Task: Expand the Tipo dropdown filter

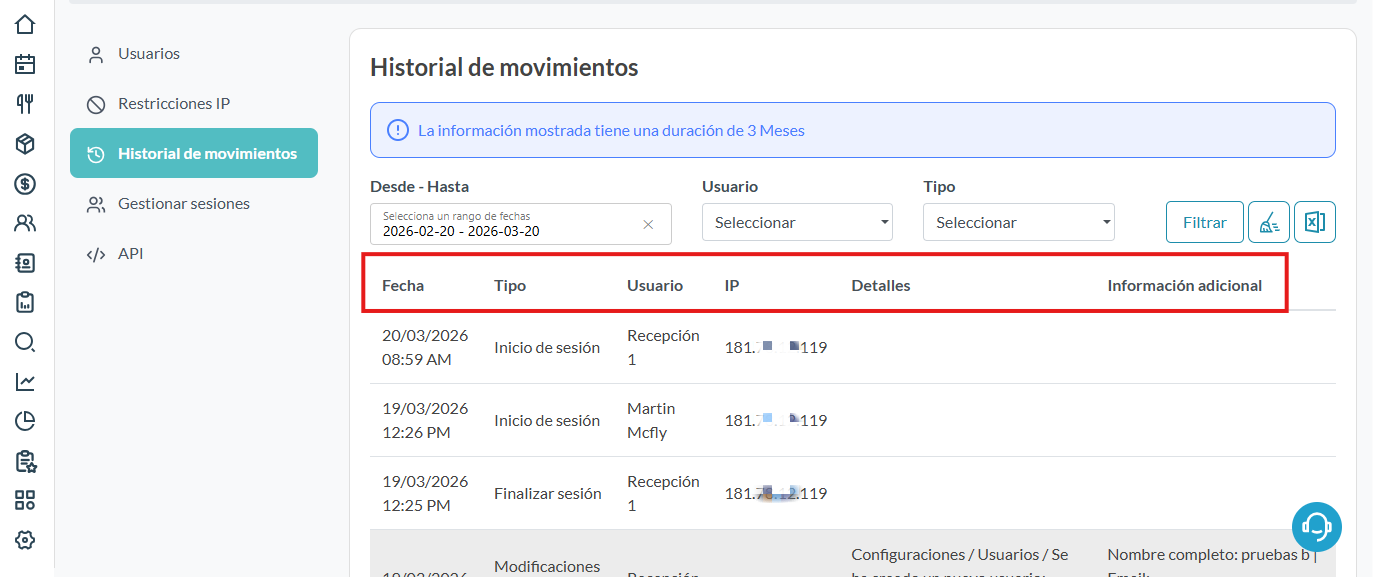Action: point(1018,222)
